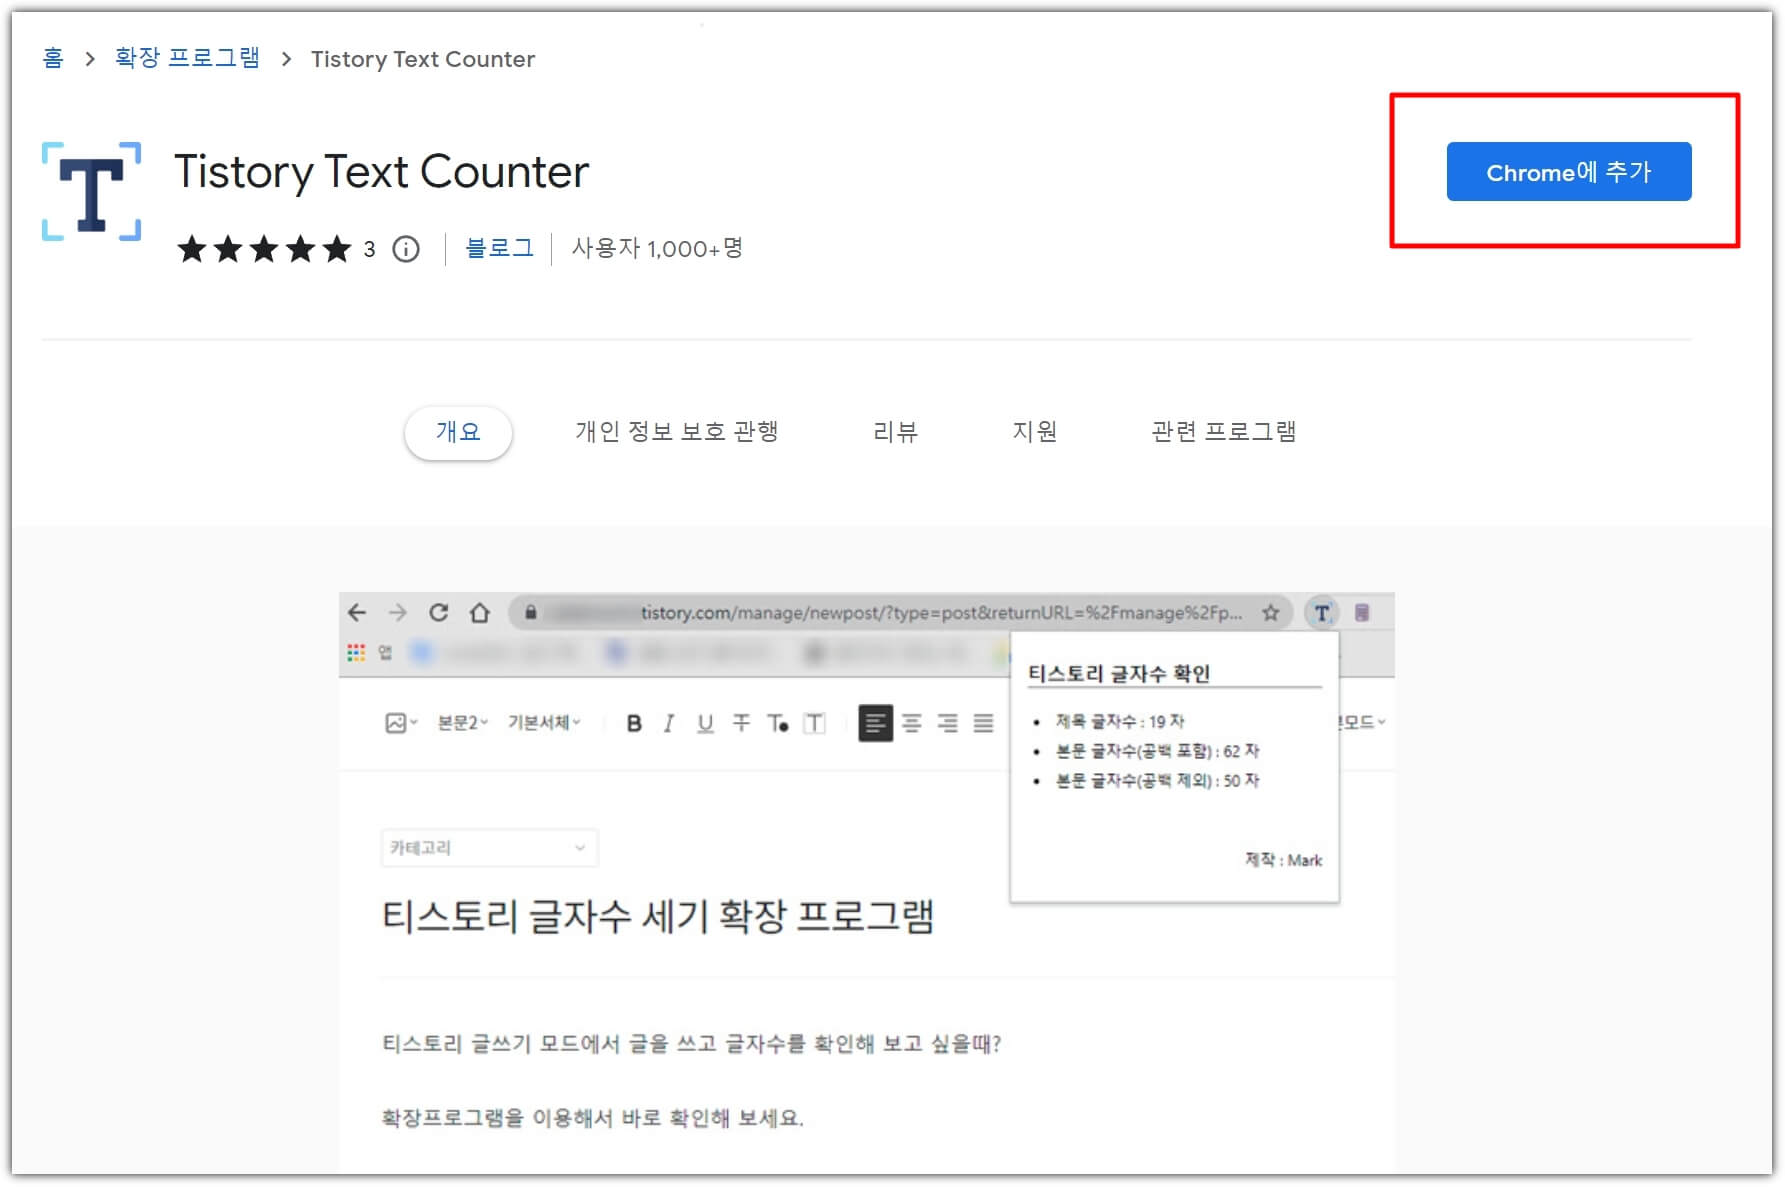
Task: Click the justify alignment icon
Action: 984,723
